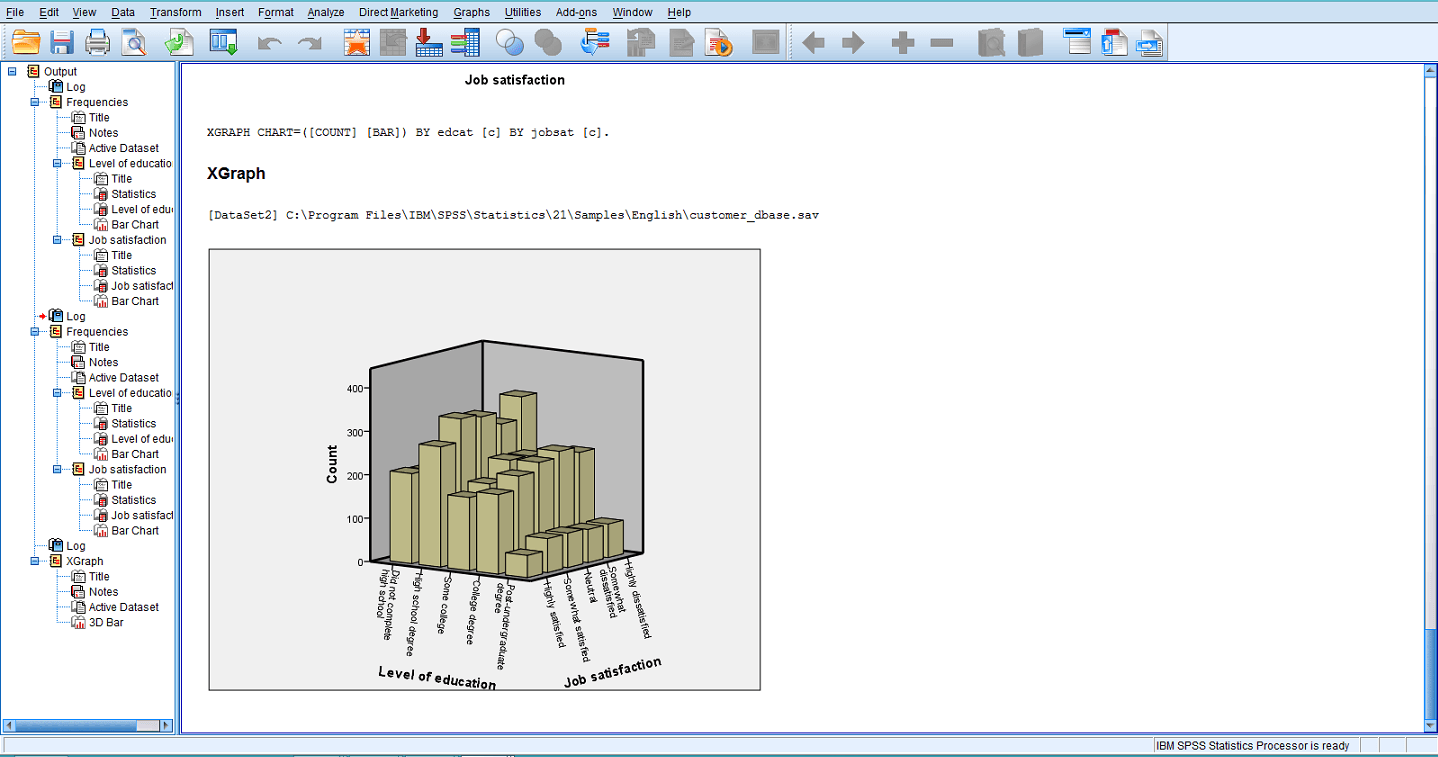Collapse the XGraph node in the outline
This screenshot has height=757, width=1438.
coord(34,561)
